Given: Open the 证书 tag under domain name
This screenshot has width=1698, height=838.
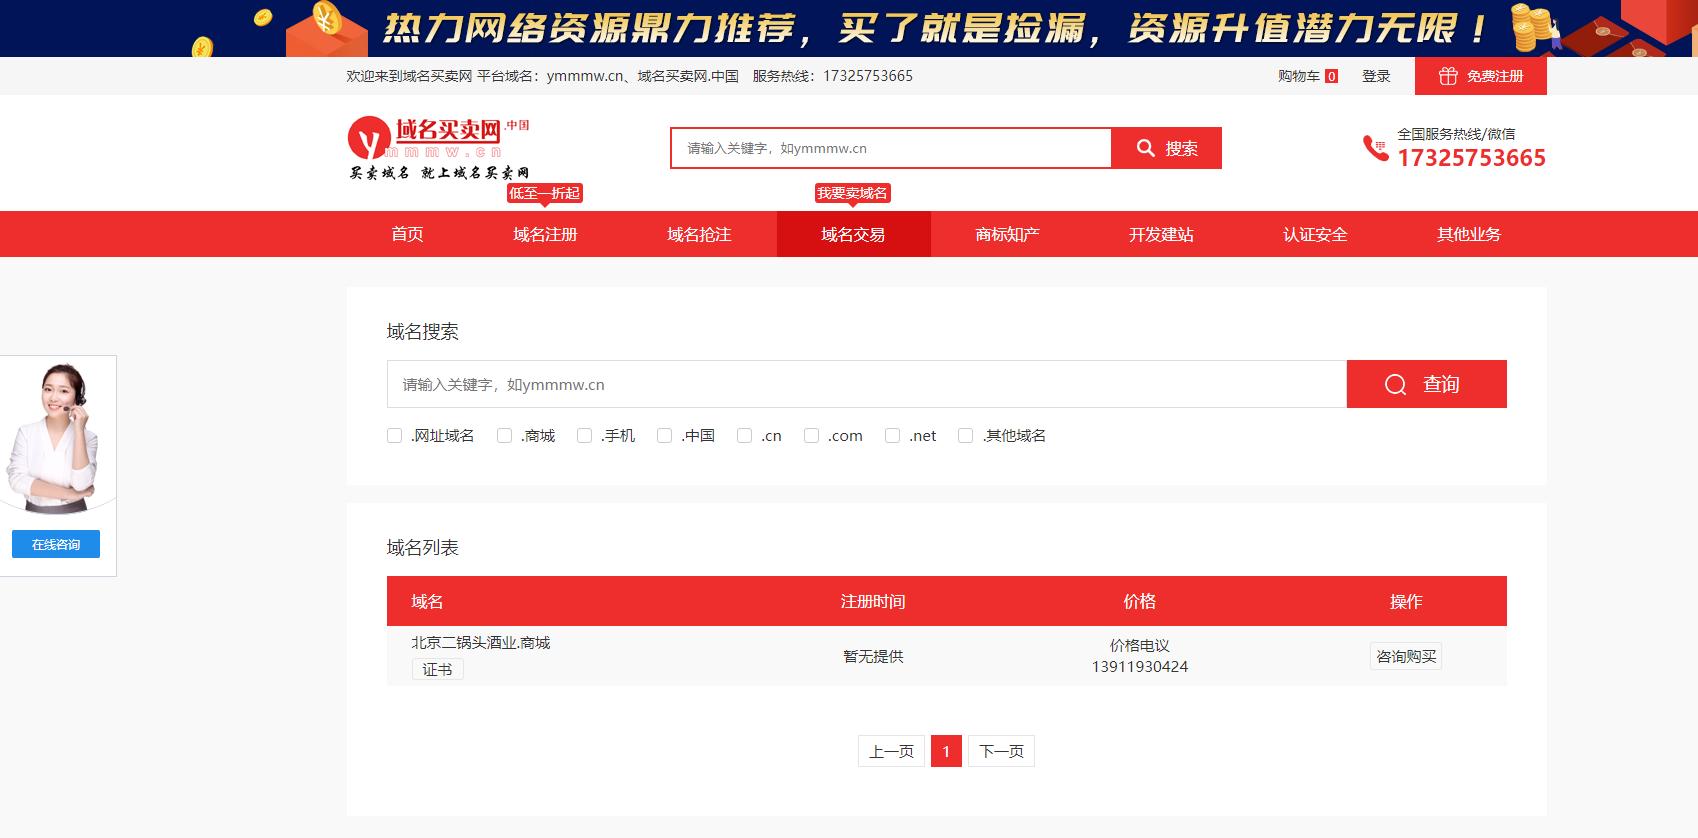Looking at the screenshot, I should pyautogui.click(x=437, y=669).
